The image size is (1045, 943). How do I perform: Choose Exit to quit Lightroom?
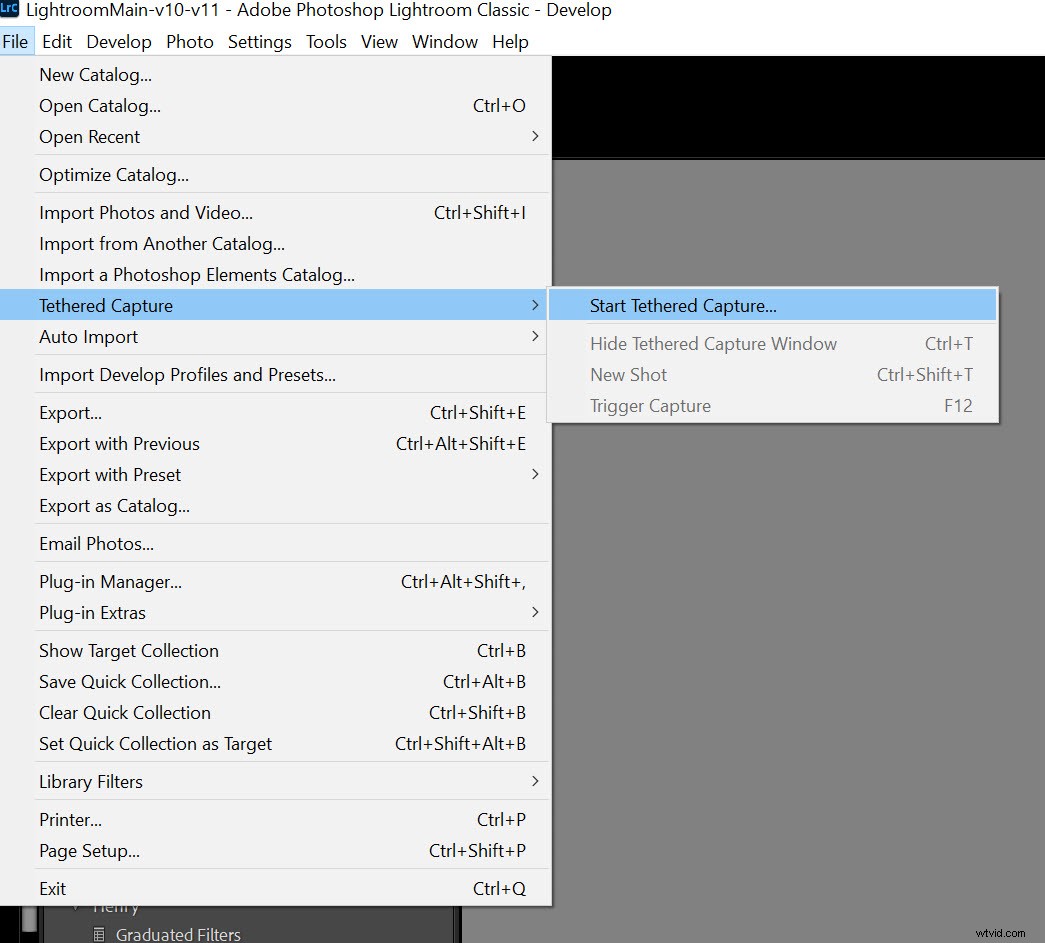[275, 888]
